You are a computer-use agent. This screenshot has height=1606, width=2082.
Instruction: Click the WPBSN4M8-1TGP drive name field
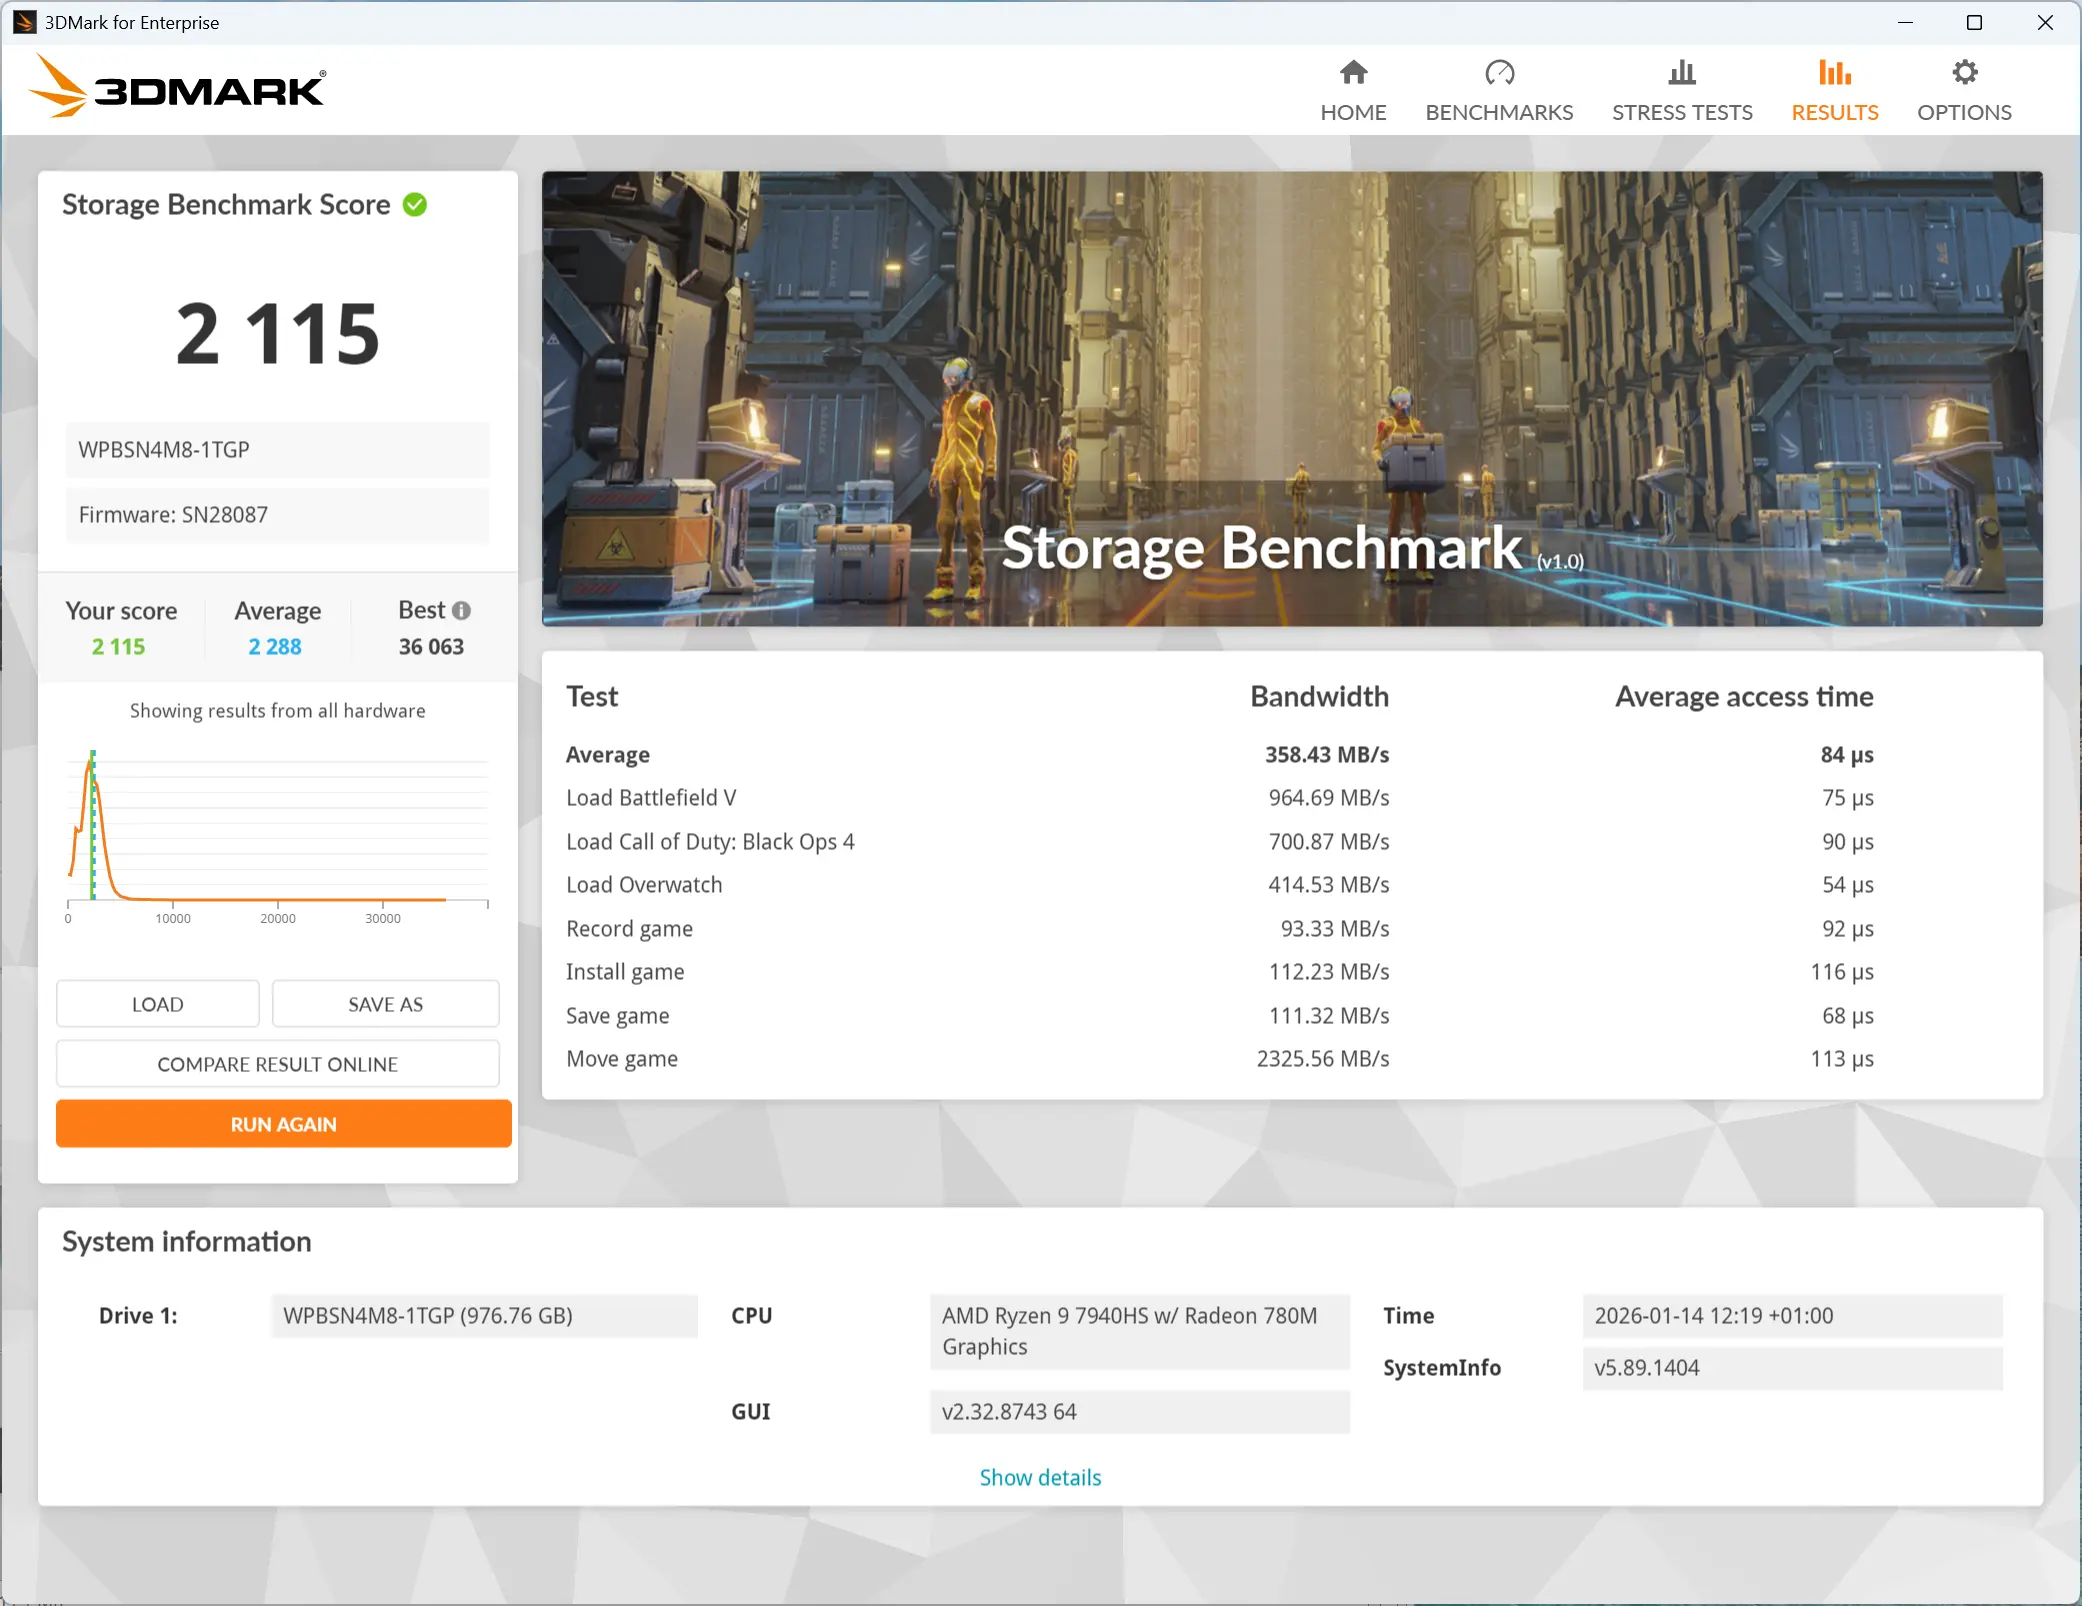click(278, 450)
